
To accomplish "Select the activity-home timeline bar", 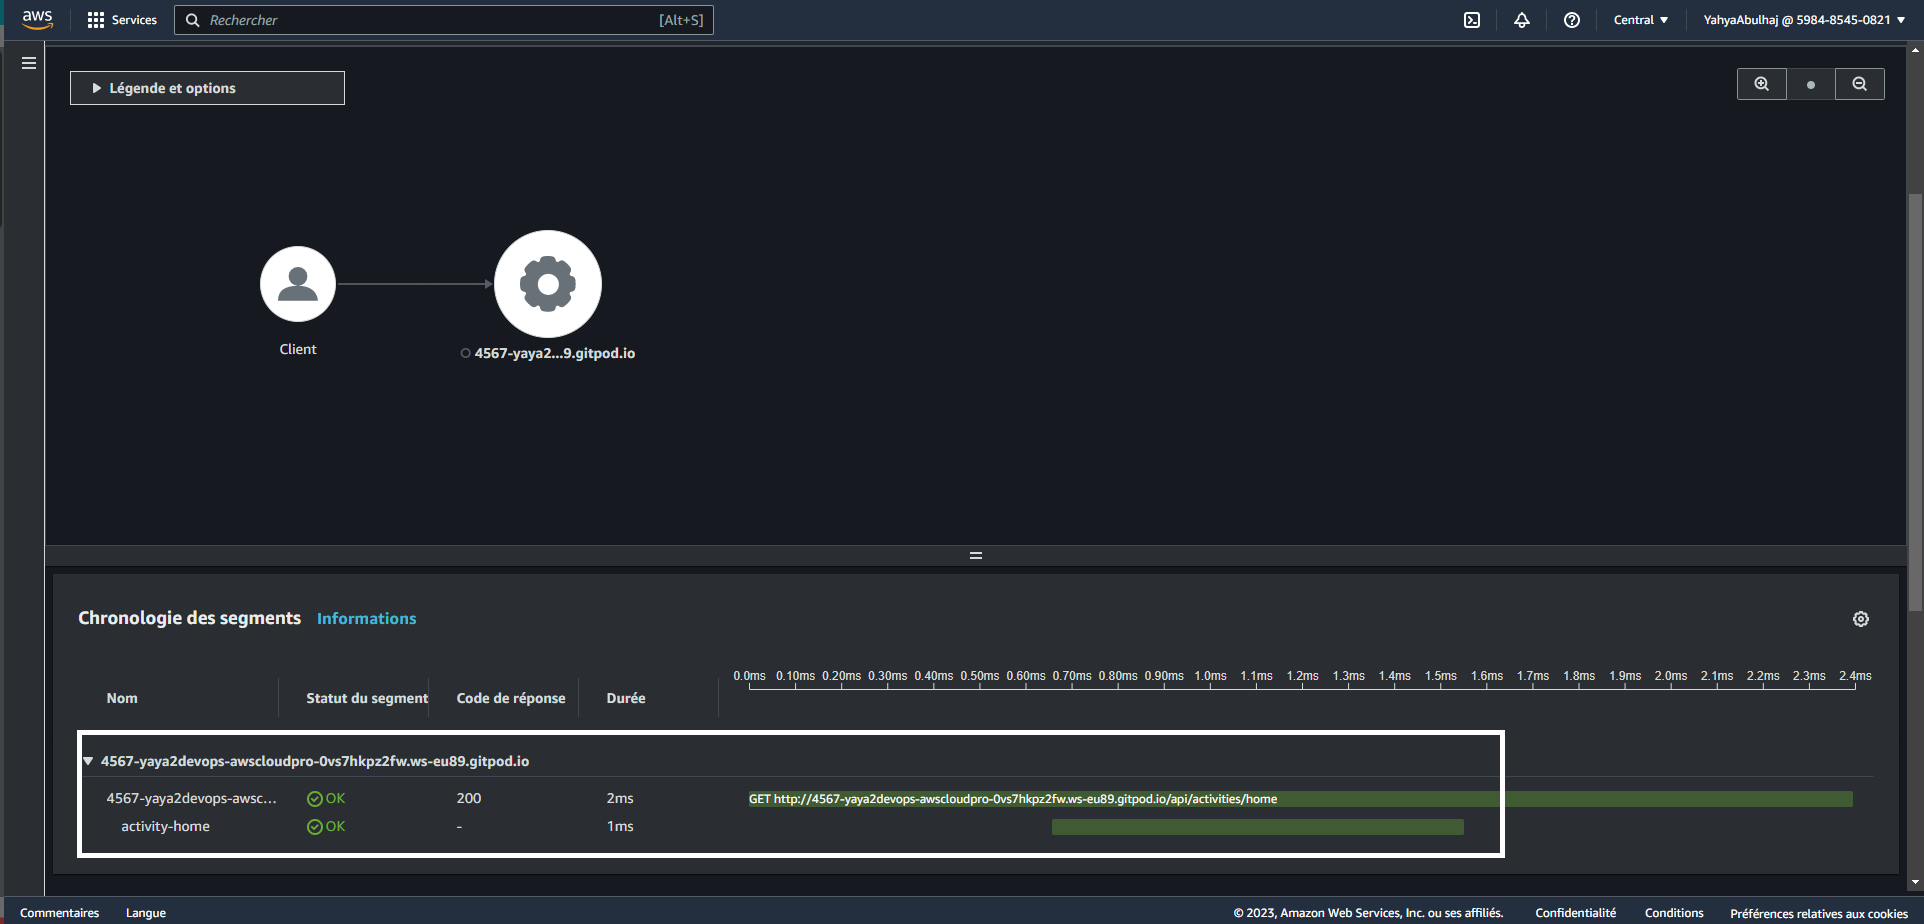I will [x=1258, y=827].
